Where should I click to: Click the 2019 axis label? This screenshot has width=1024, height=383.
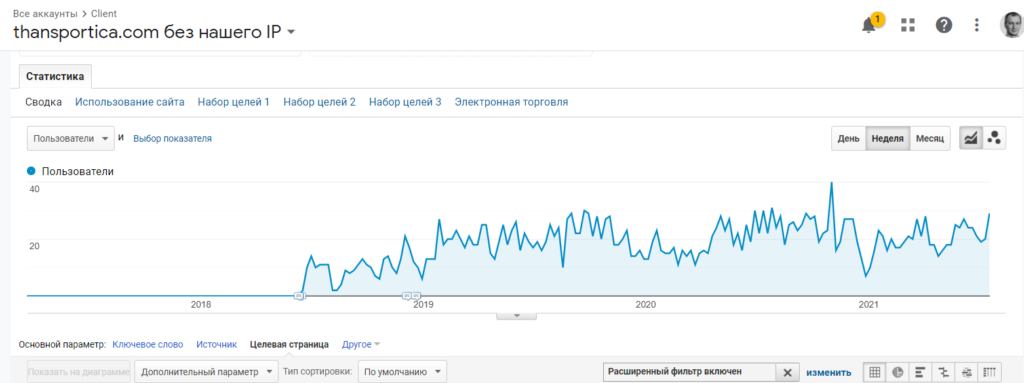[x=423, y=305]
